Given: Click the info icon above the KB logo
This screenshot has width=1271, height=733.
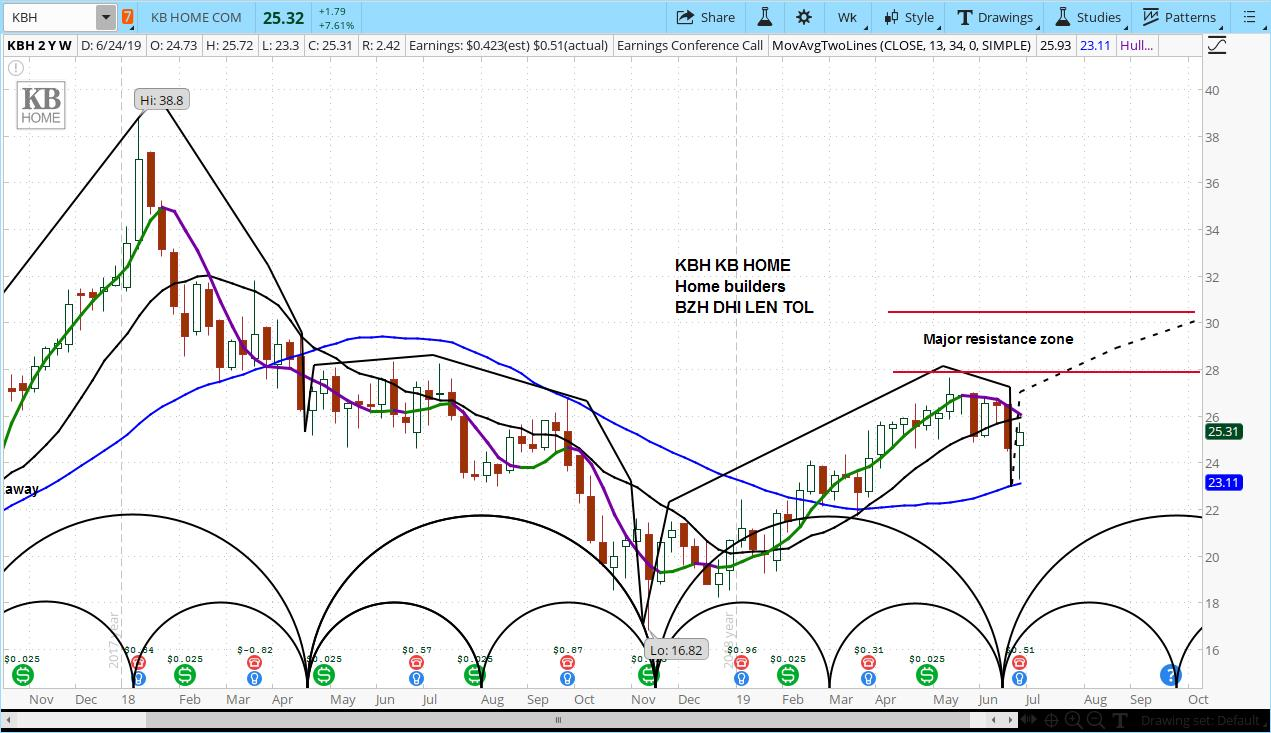Looking at the screenshot, I should (x=15, y=68).
